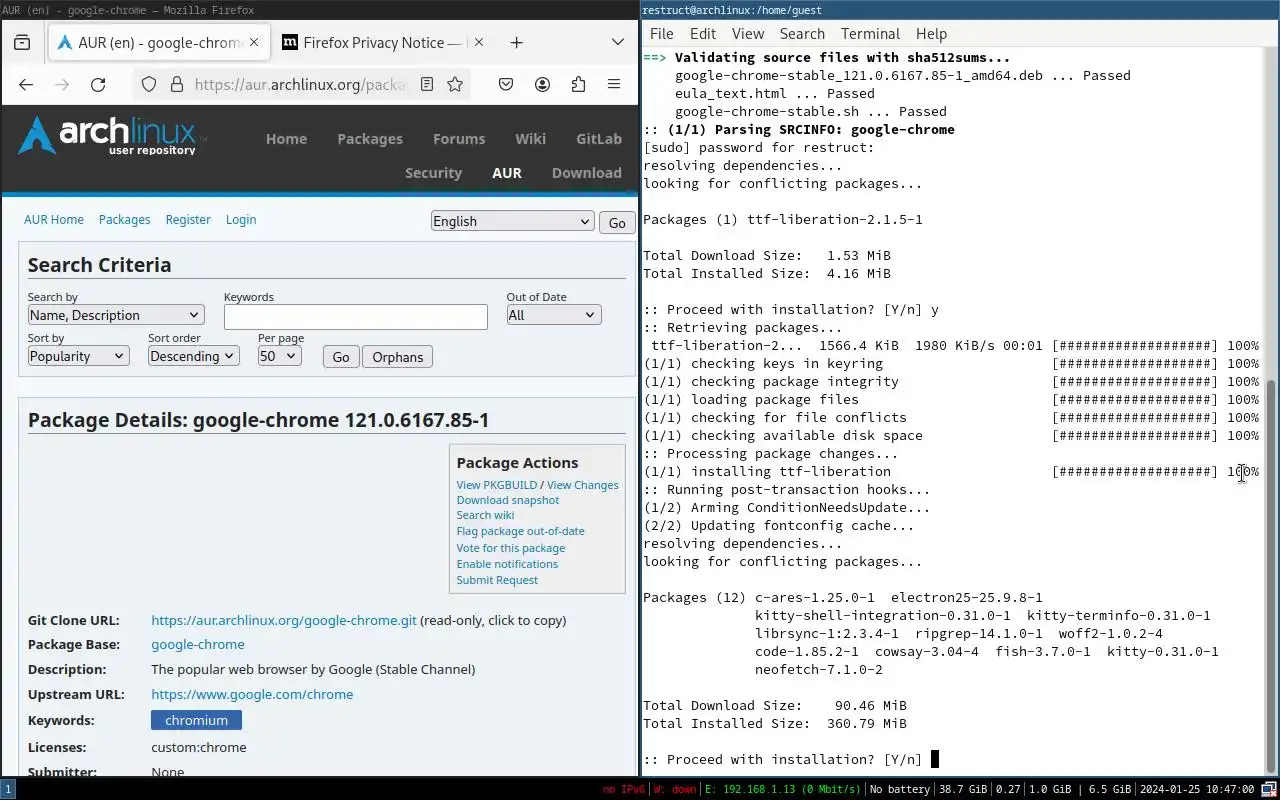Open google-chrome Package Base link

click(198, 645)
